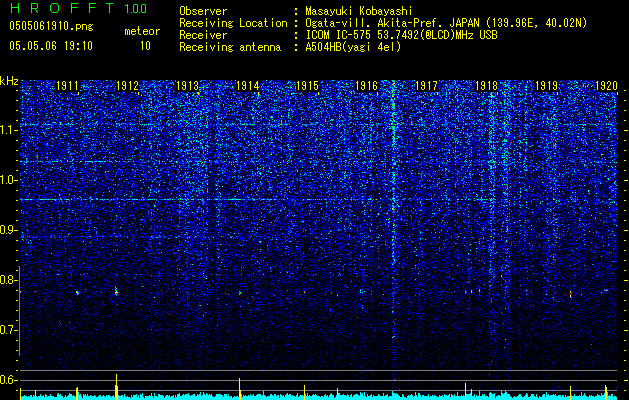Viewport: 629px width, 400px height.
Task: Click meteor count value 10
Action: (145, 46)
